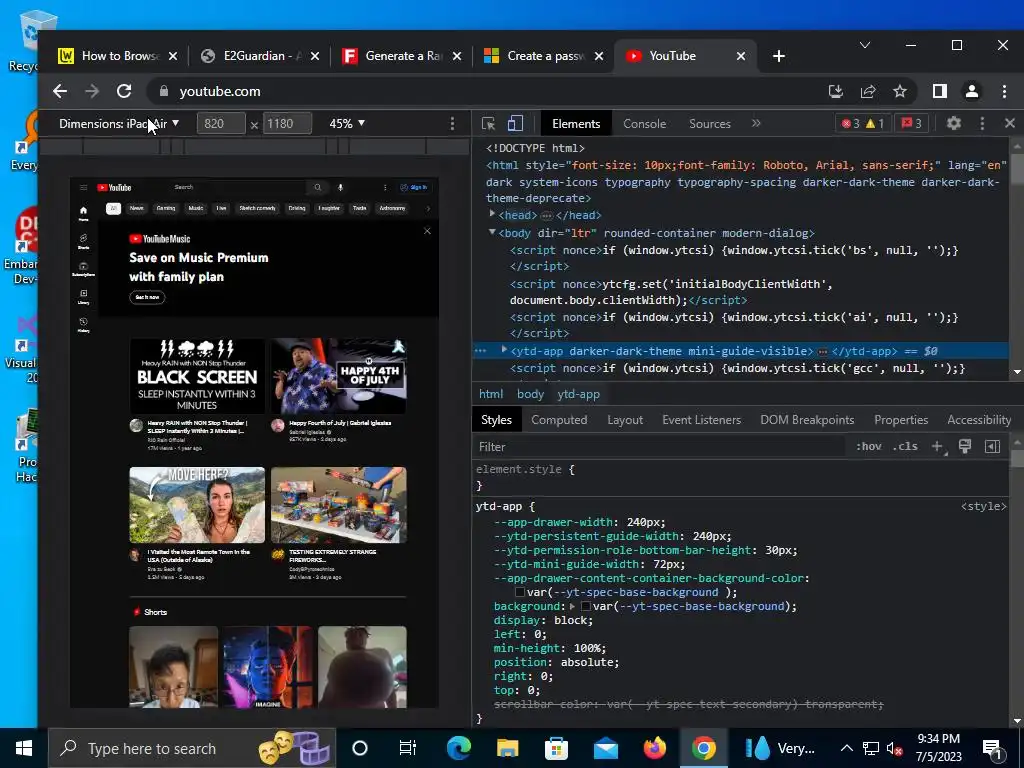Open File Explorer from taskbar
1024x768 pixels.
[x=507, y=748]
